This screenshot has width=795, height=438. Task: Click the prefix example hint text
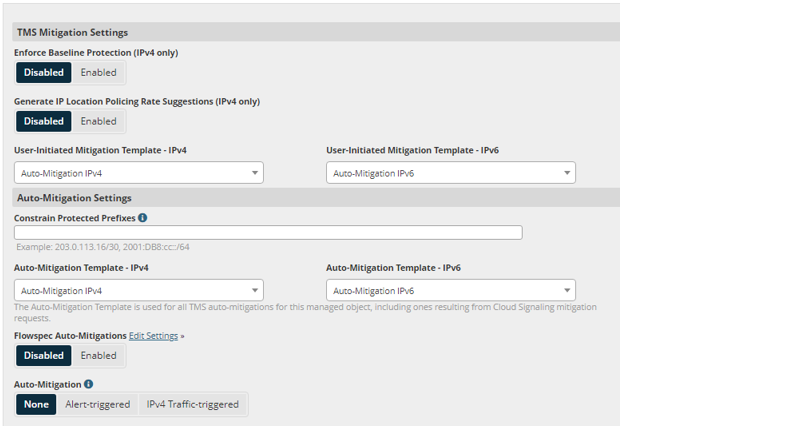click(102, 247)
